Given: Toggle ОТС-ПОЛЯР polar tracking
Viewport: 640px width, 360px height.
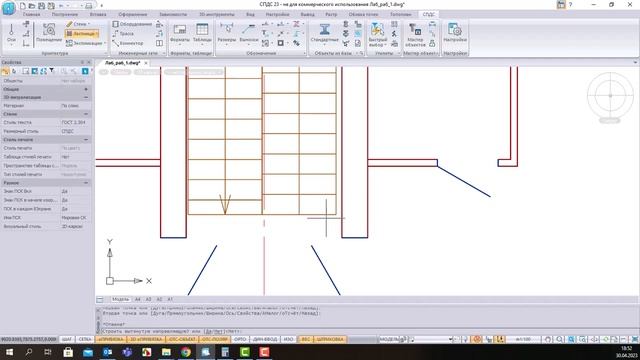Looking at the screenshot, I should tap(214, 339).
